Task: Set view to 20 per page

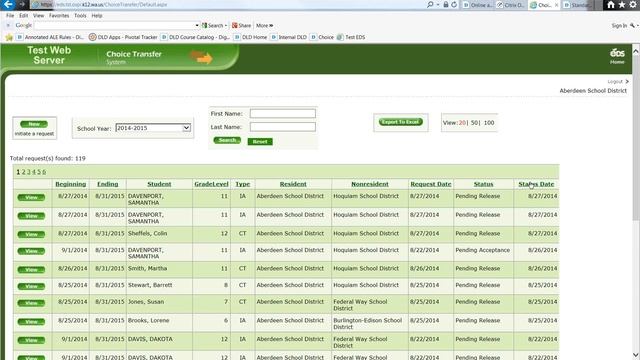Action: coord(462,122)
